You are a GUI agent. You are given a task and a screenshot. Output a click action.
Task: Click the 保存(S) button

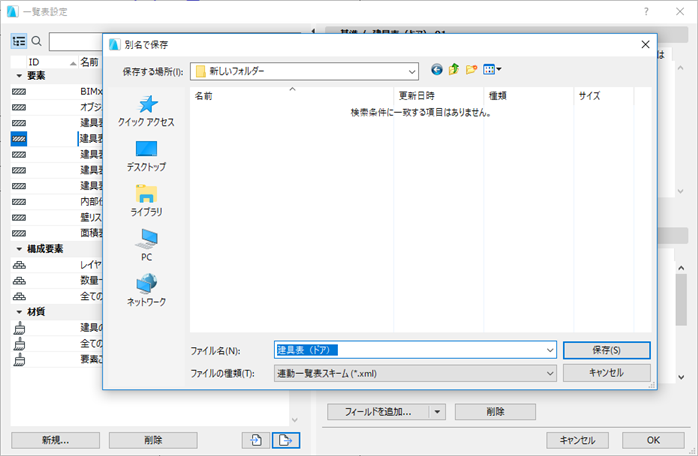[606, 350]
